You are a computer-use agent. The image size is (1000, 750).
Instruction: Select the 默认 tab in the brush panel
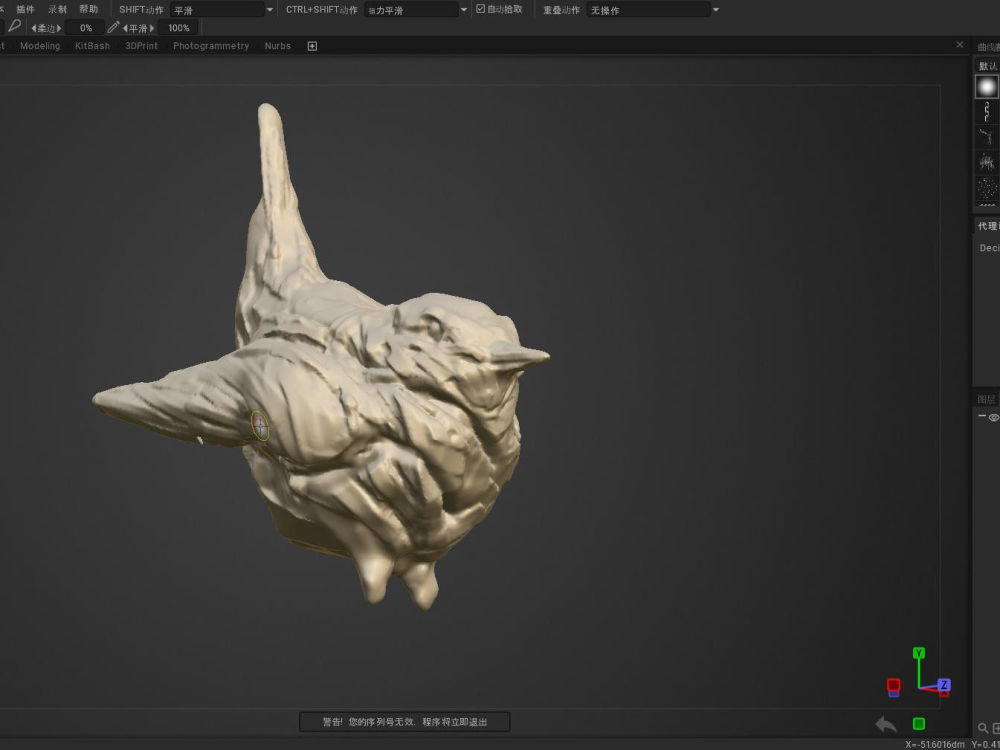[x=988, y=66]
